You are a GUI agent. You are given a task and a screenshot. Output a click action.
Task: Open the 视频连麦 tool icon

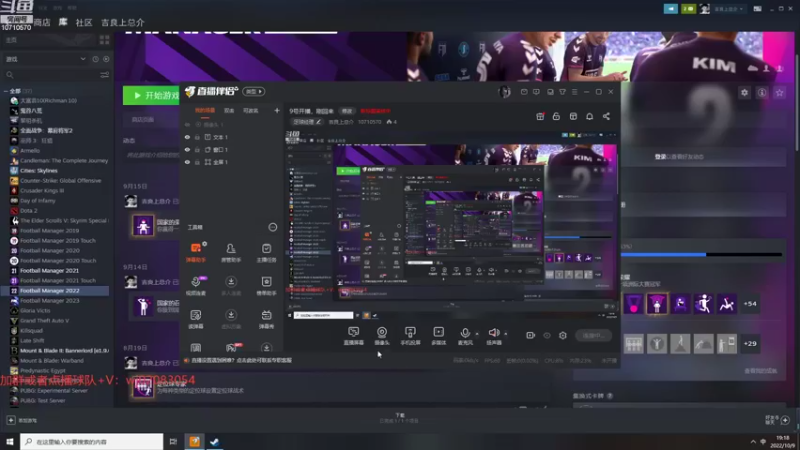196,285
